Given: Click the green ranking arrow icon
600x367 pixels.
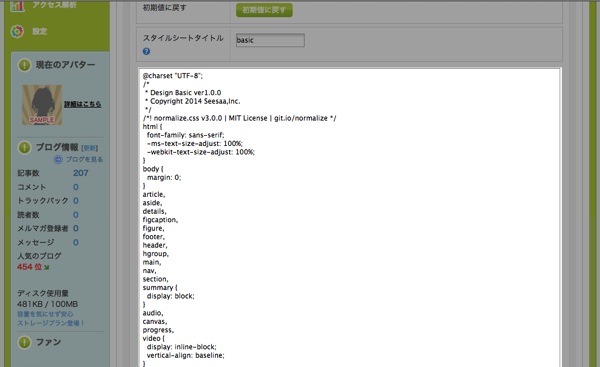Looking at the screenshot, I should (47, 267).
